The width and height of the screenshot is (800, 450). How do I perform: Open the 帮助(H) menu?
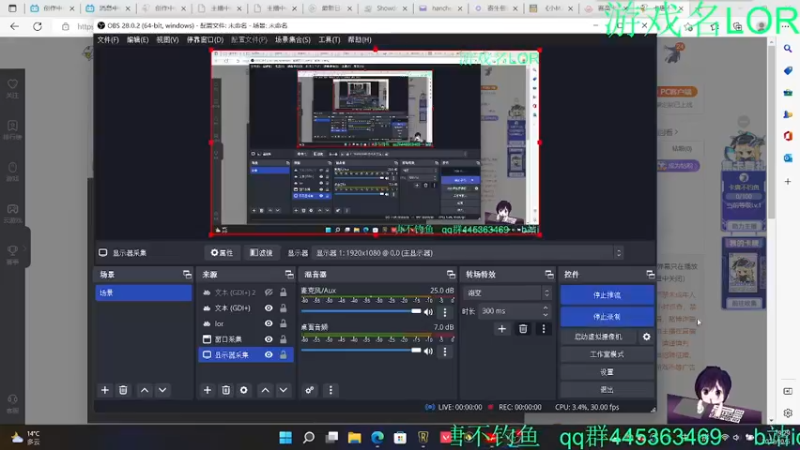(x=359, y=40)
